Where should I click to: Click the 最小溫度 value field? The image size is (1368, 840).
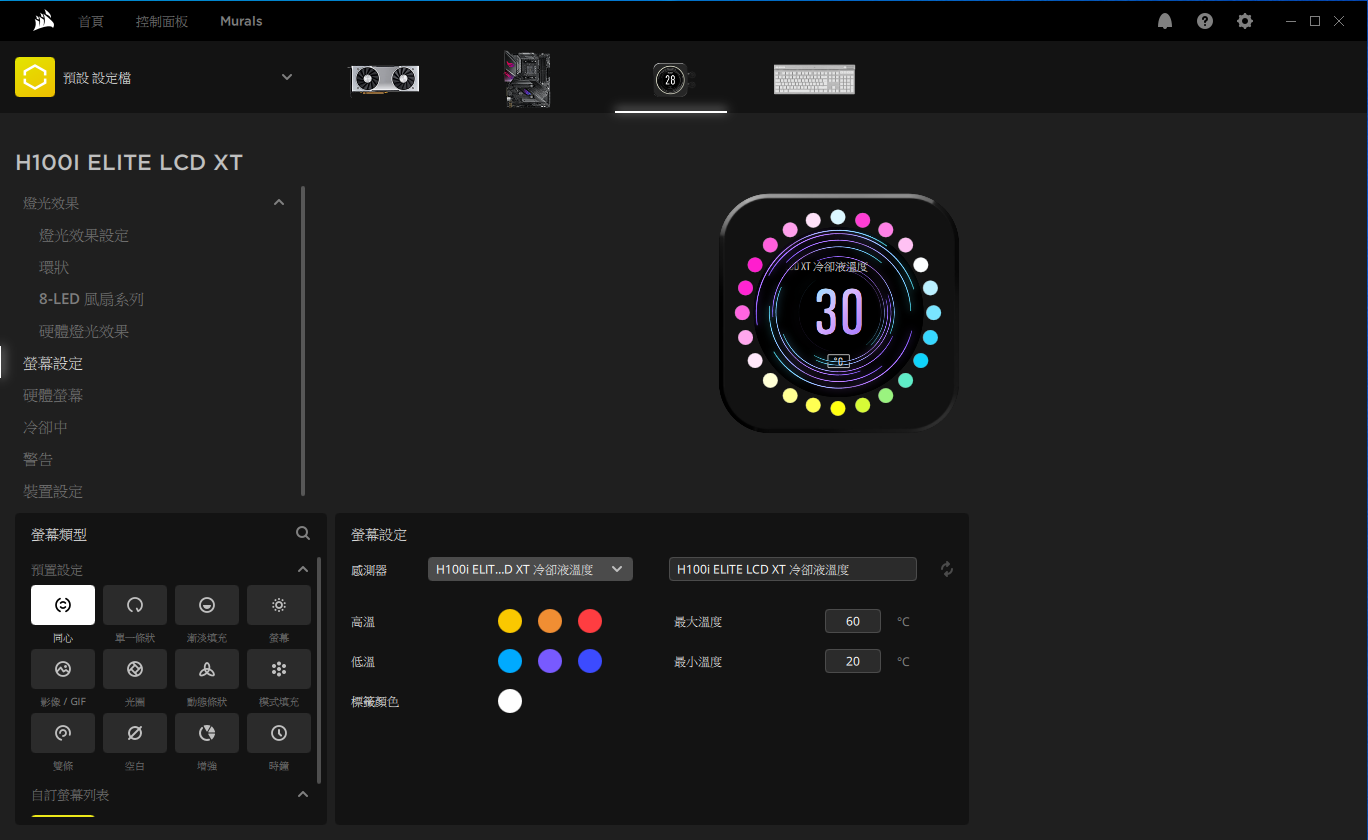point(853,661)
